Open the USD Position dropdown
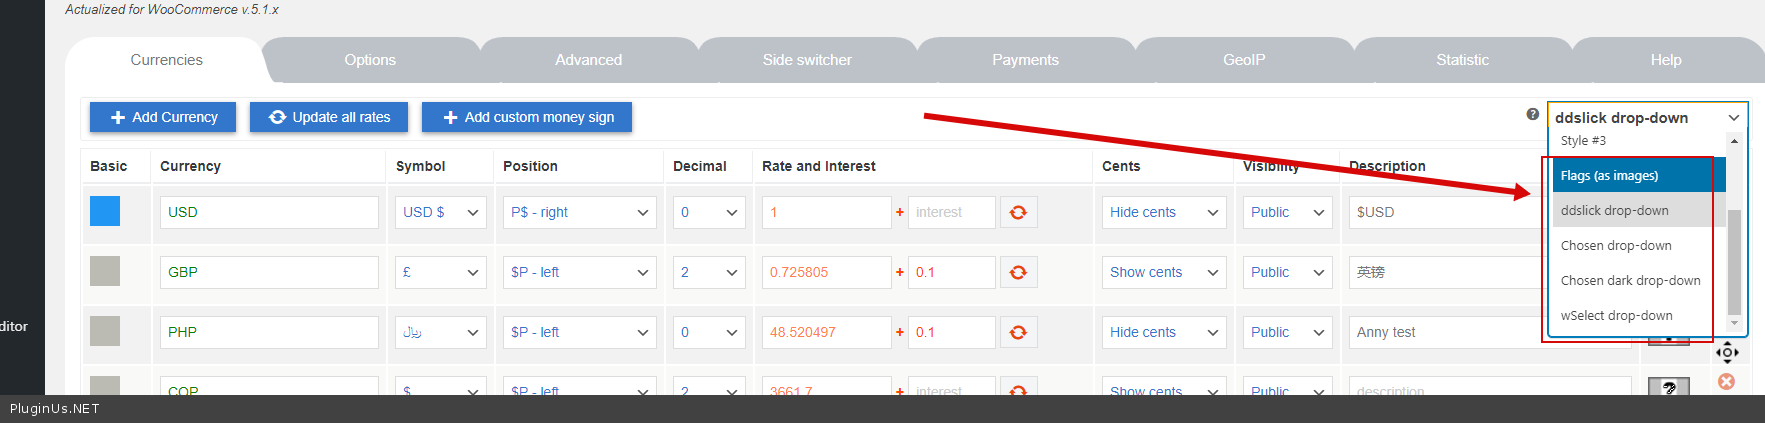This screenshot has width=1765, height=423. 579,212
